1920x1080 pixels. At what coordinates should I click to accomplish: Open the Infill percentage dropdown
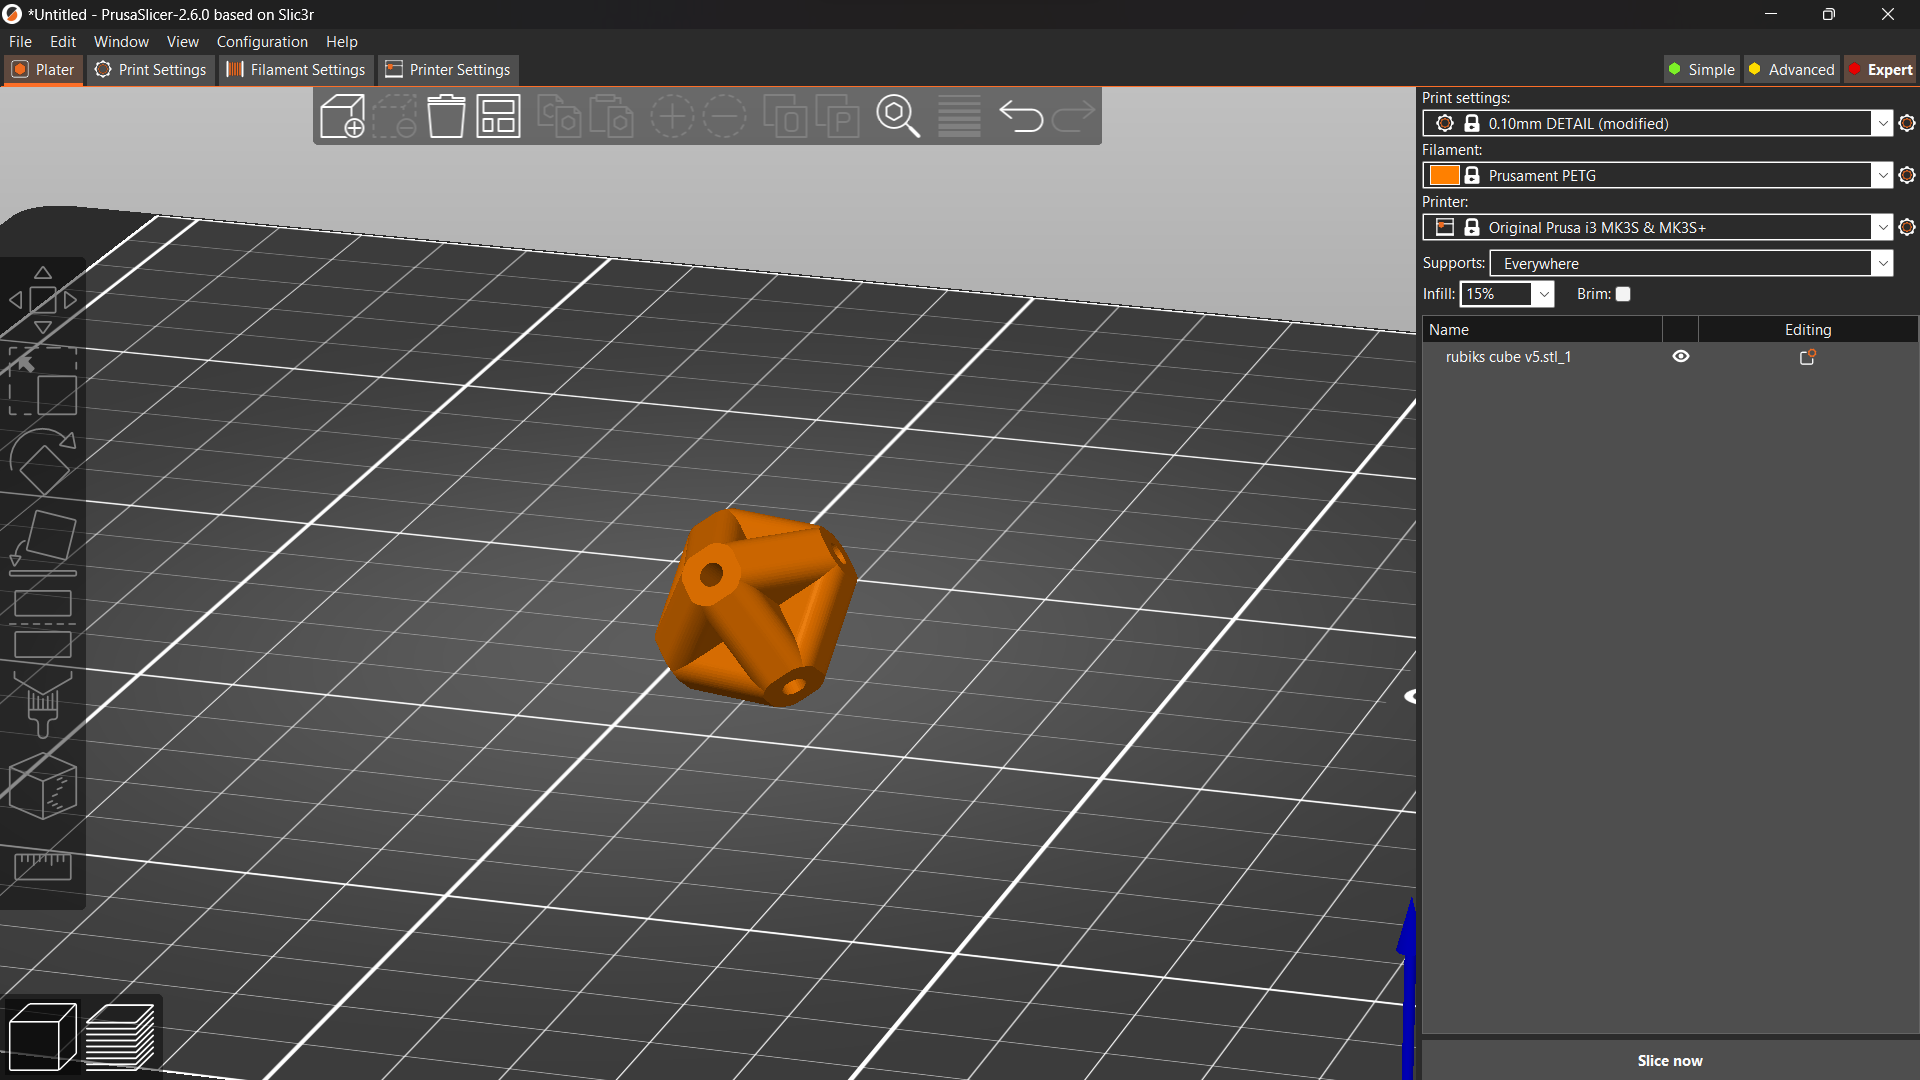tap(1543, 294)
